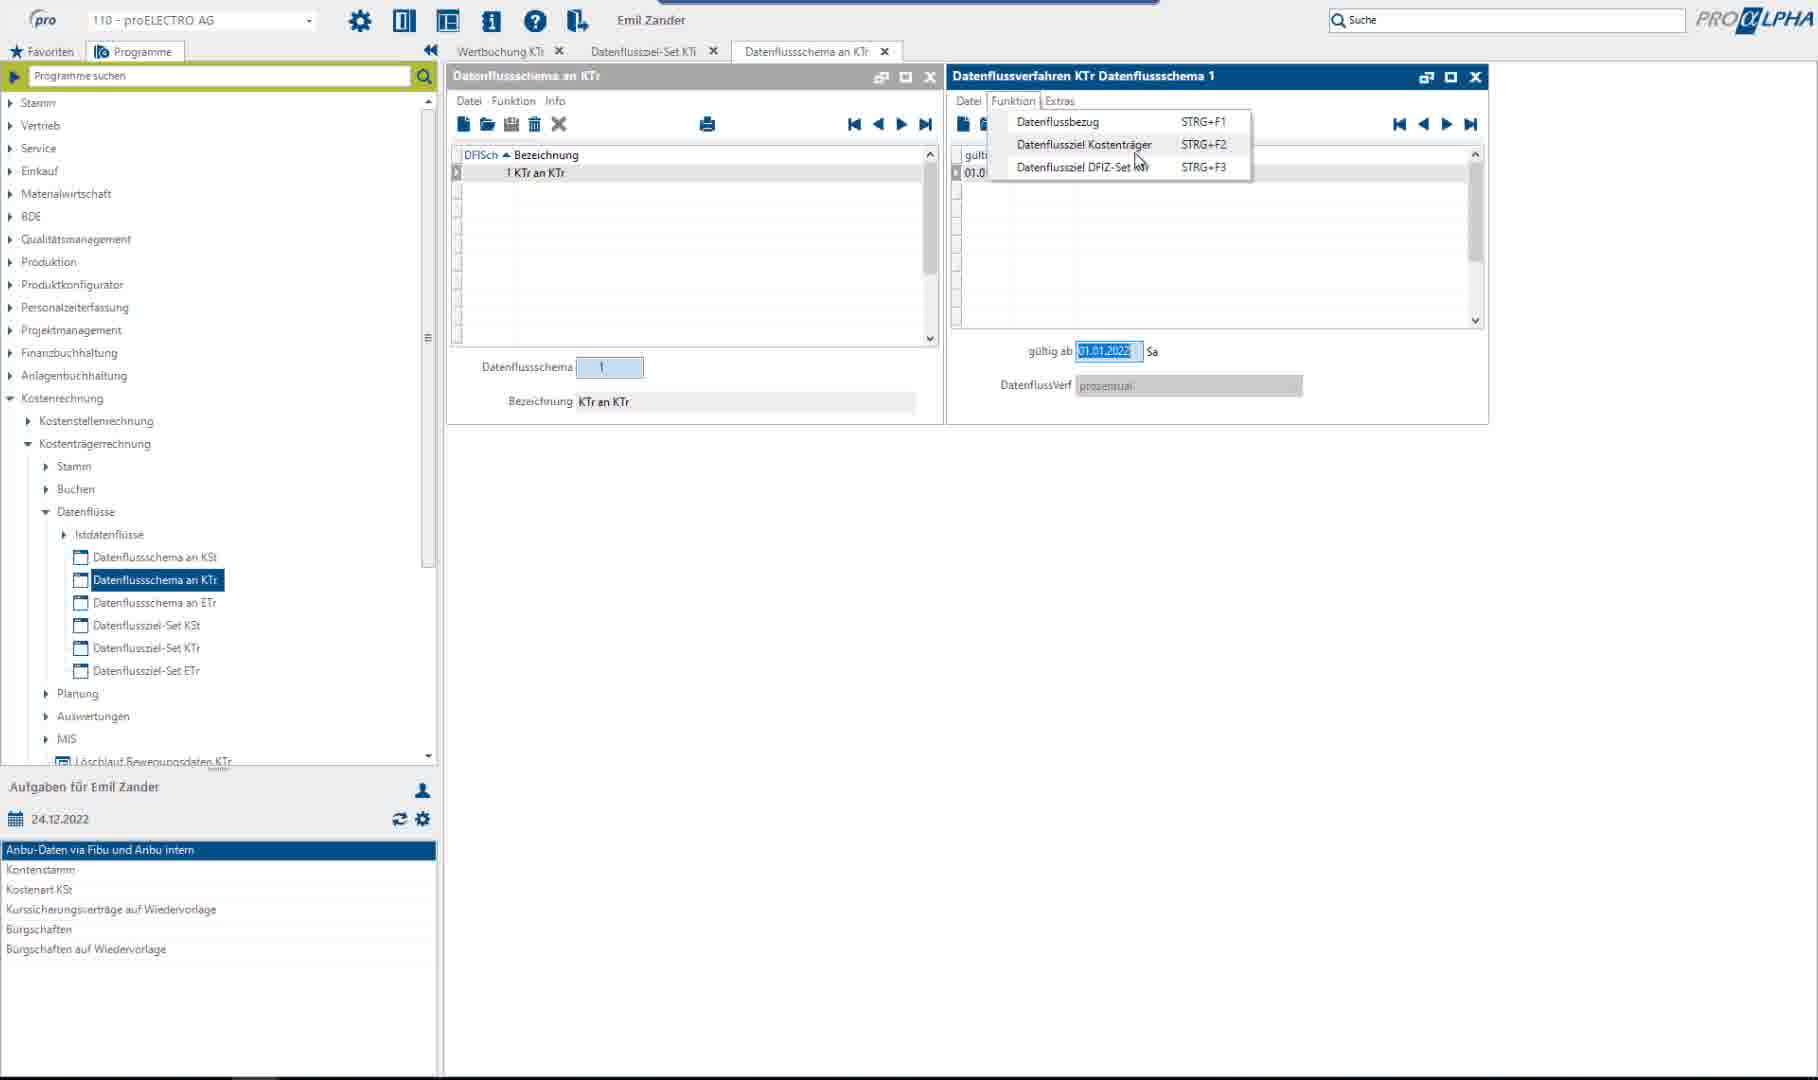Collapse the Kostenrechnung tree node
This screenshot has width=1818, height=1080.
(10, 398)
